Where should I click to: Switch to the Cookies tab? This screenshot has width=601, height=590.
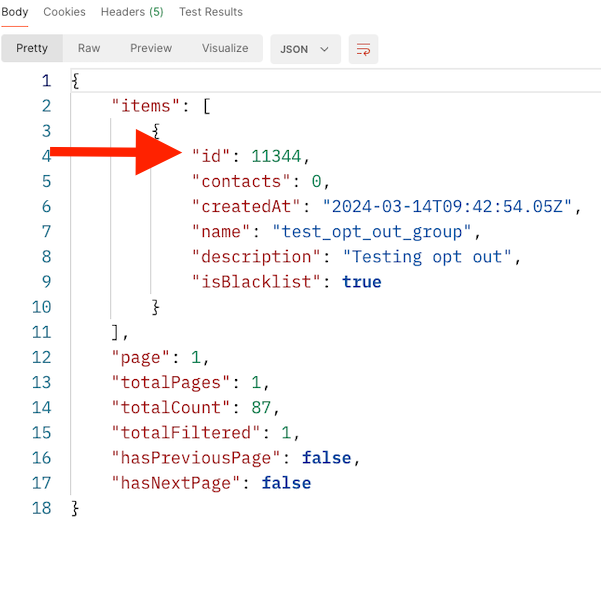click(x=64, y=12)
